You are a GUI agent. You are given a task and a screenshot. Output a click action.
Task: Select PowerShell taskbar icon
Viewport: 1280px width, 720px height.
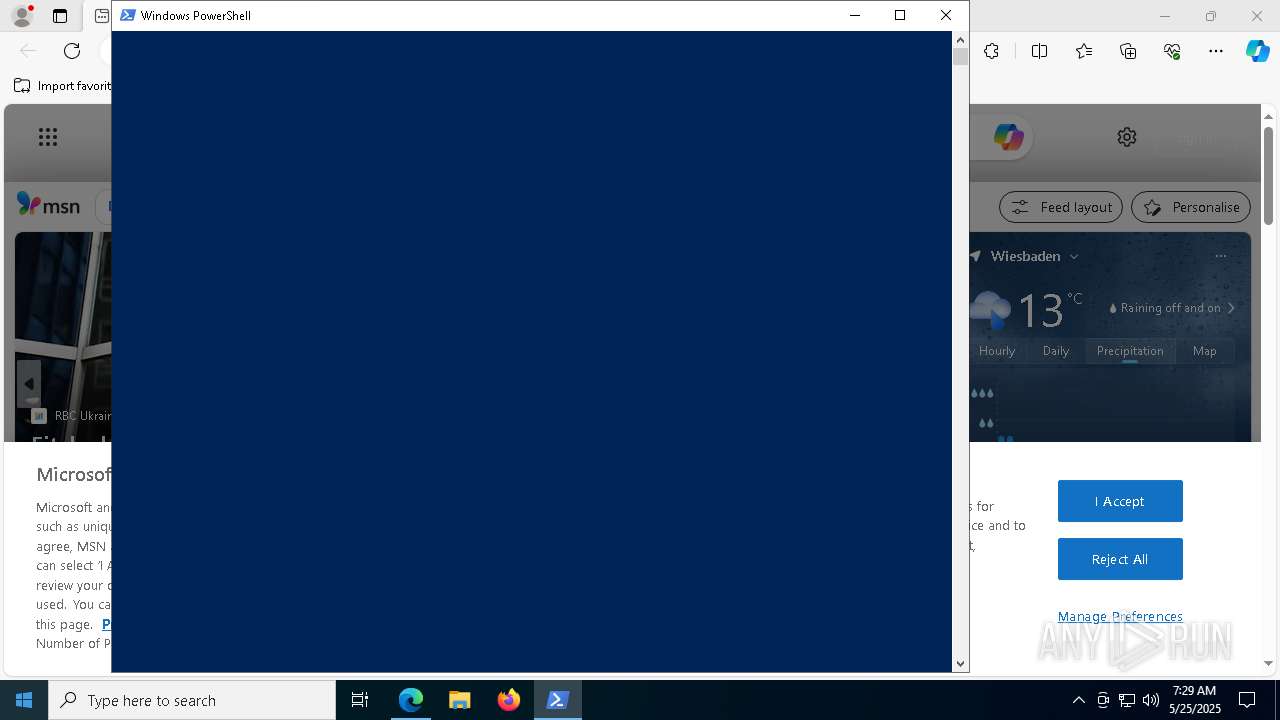click(x=558, y=700)
